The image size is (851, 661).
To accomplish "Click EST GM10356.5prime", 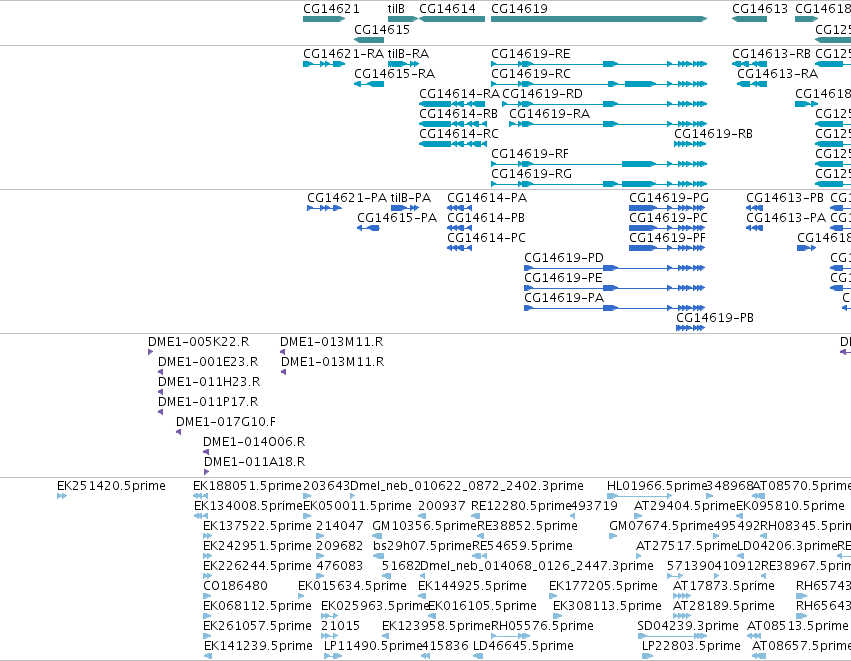I will (377, 536).
